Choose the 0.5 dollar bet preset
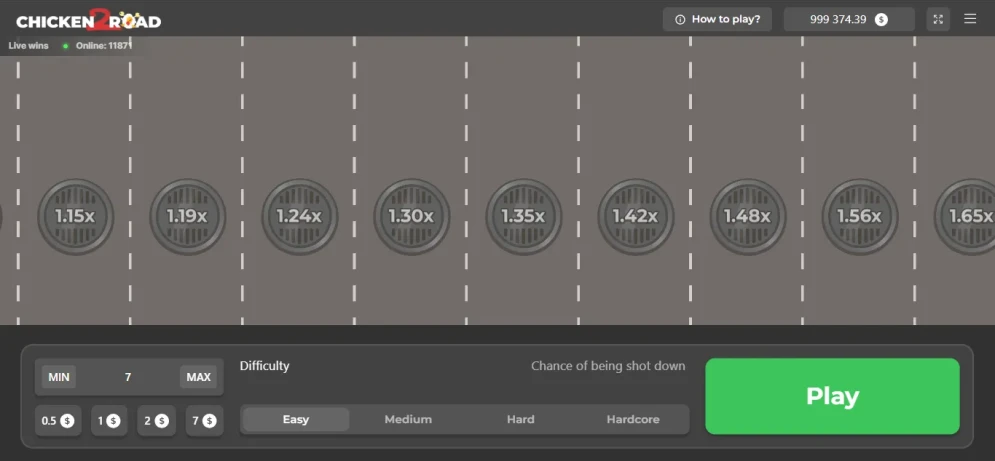Screen dimensions: 995x461 (x=58, y=420)
